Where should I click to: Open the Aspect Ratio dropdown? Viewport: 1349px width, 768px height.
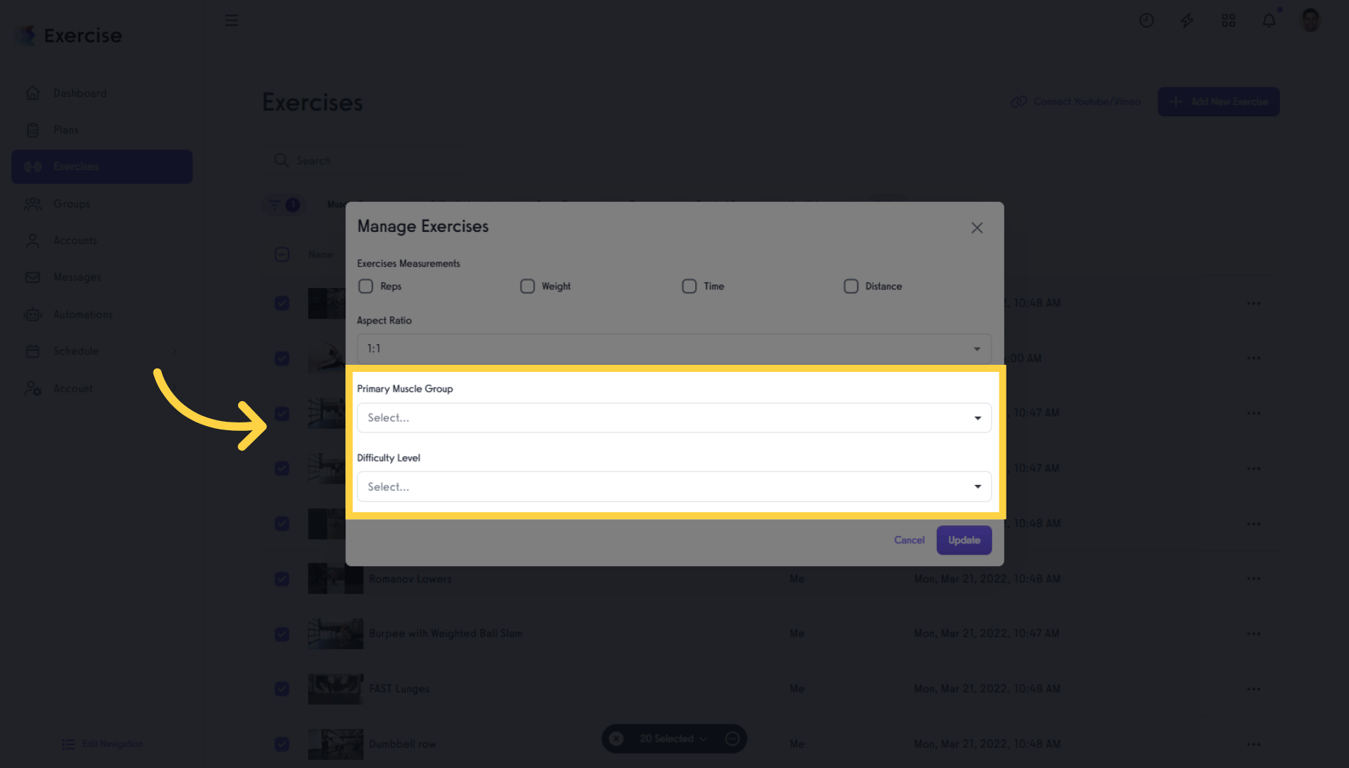coord(674,349)
